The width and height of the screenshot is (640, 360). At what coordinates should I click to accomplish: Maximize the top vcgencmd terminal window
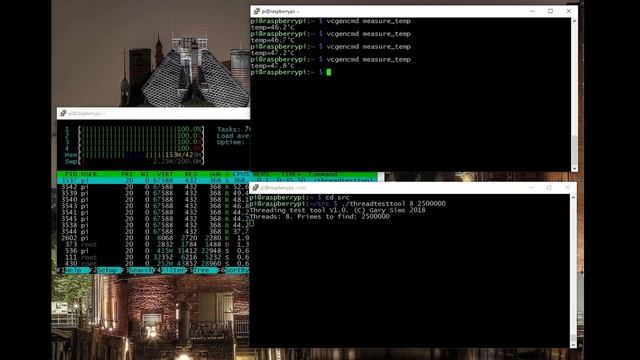tap(550, 11)
